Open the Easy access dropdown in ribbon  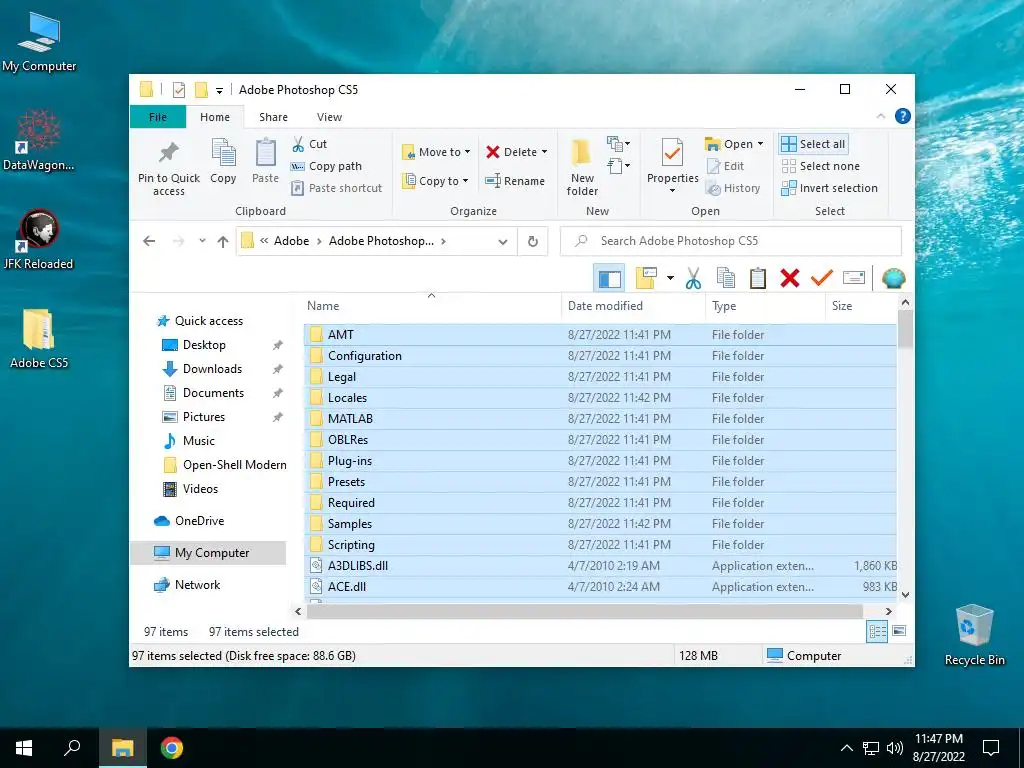coord(618,166)
